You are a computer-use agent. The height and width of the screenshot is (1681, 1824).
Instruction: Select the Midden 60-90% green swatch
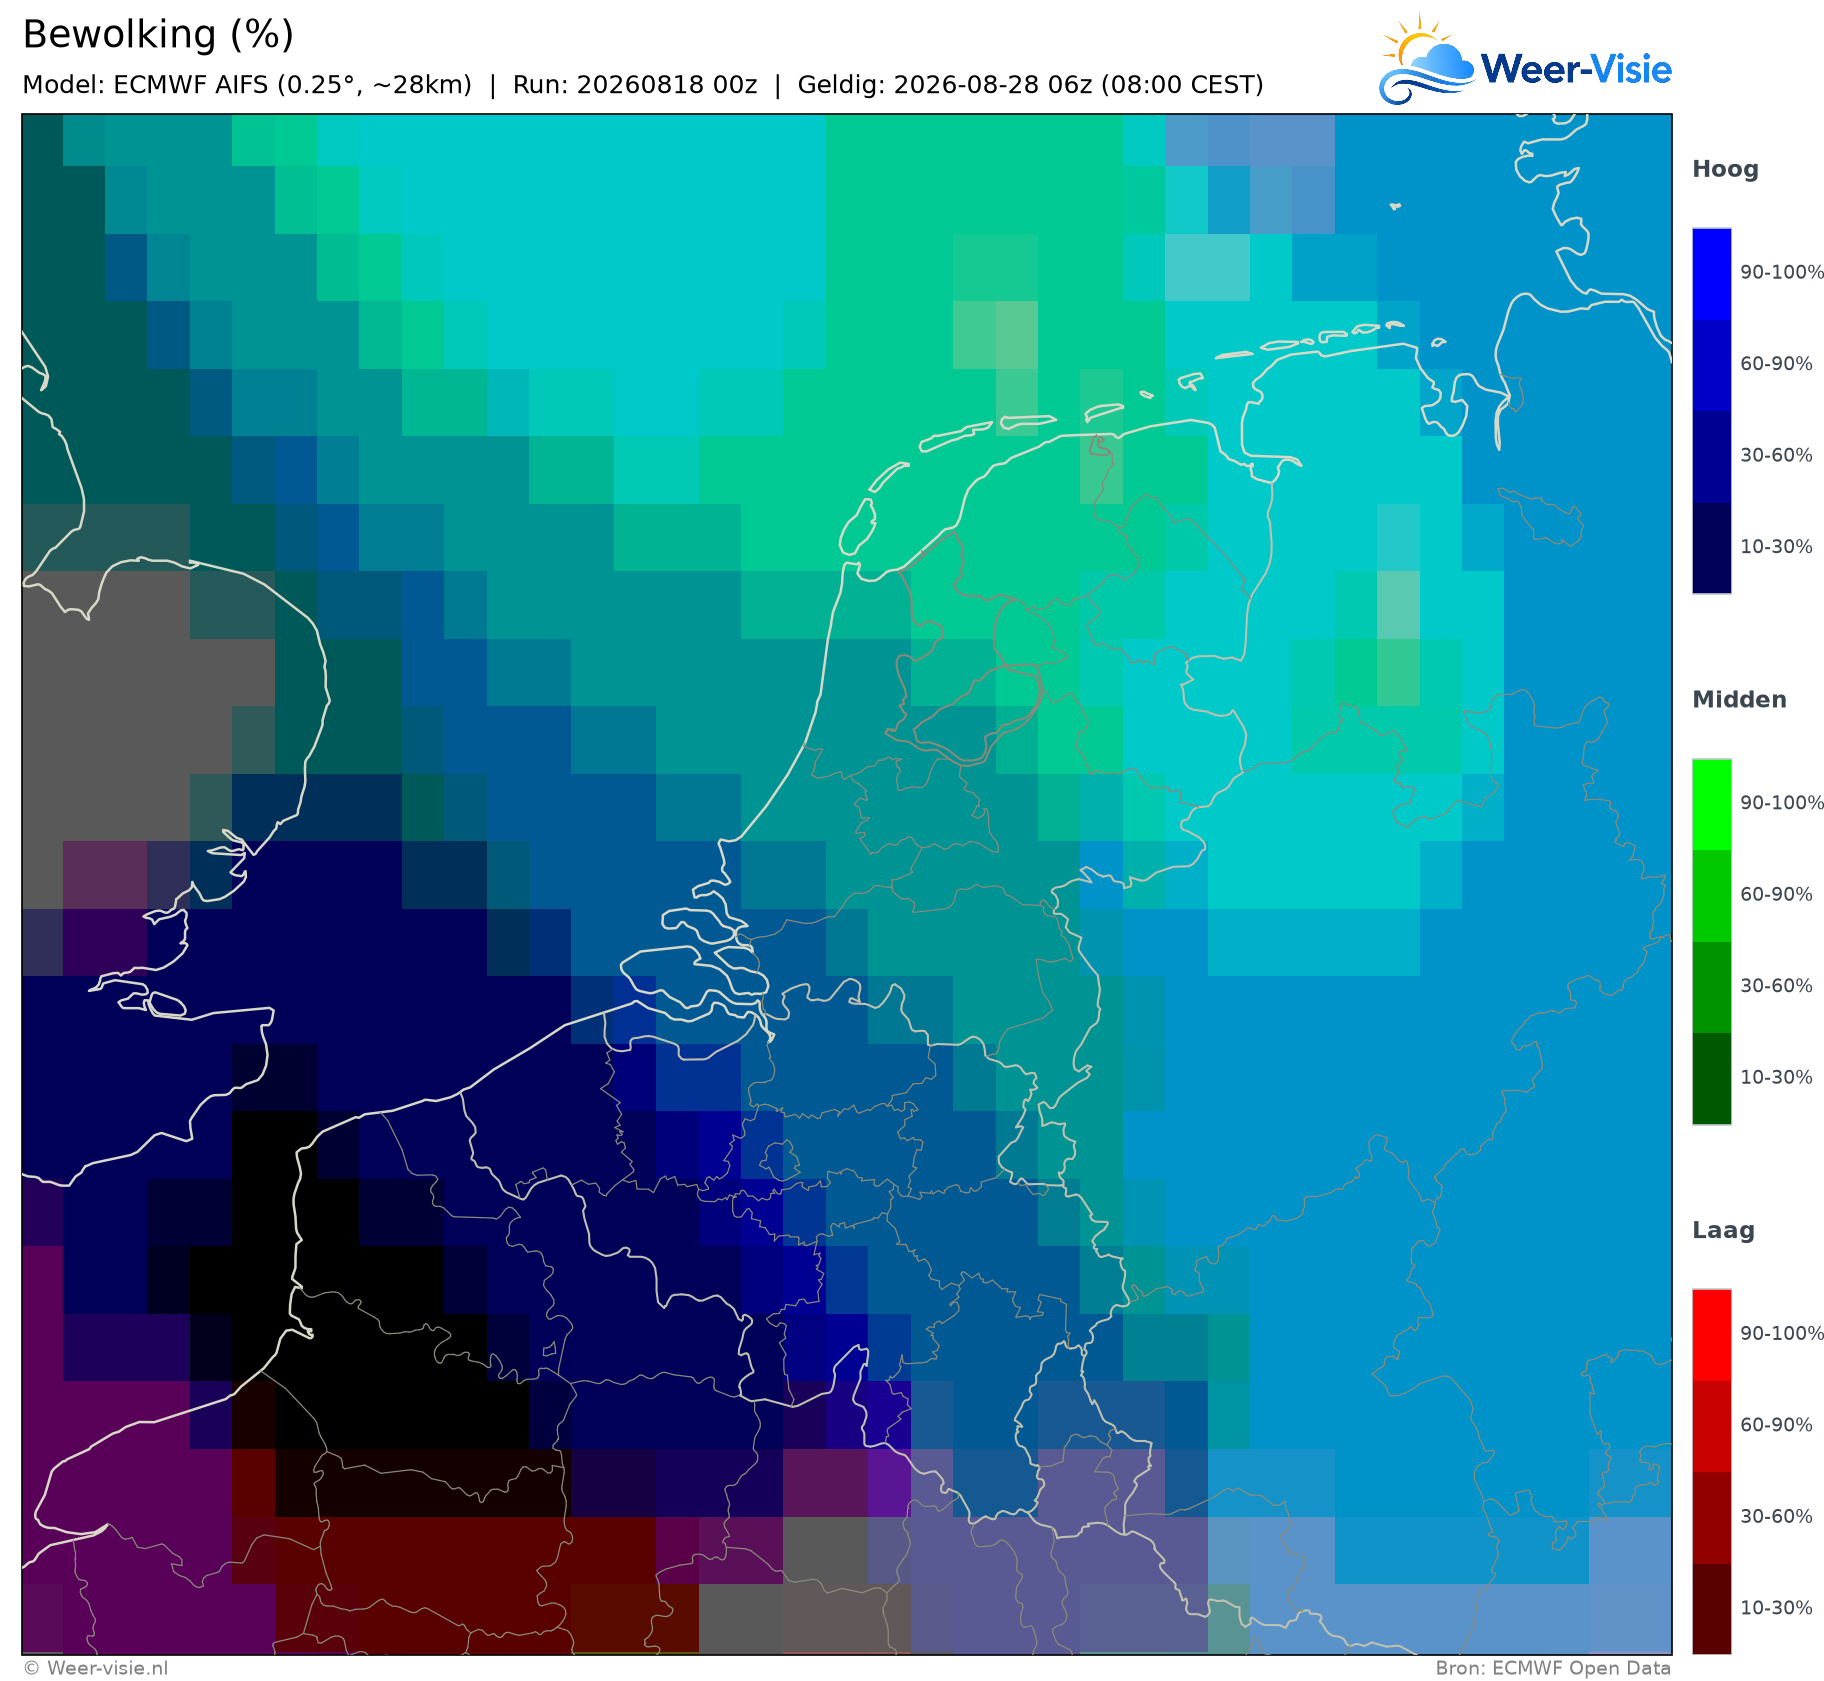pyautogui.click(x=1711, y=896)
